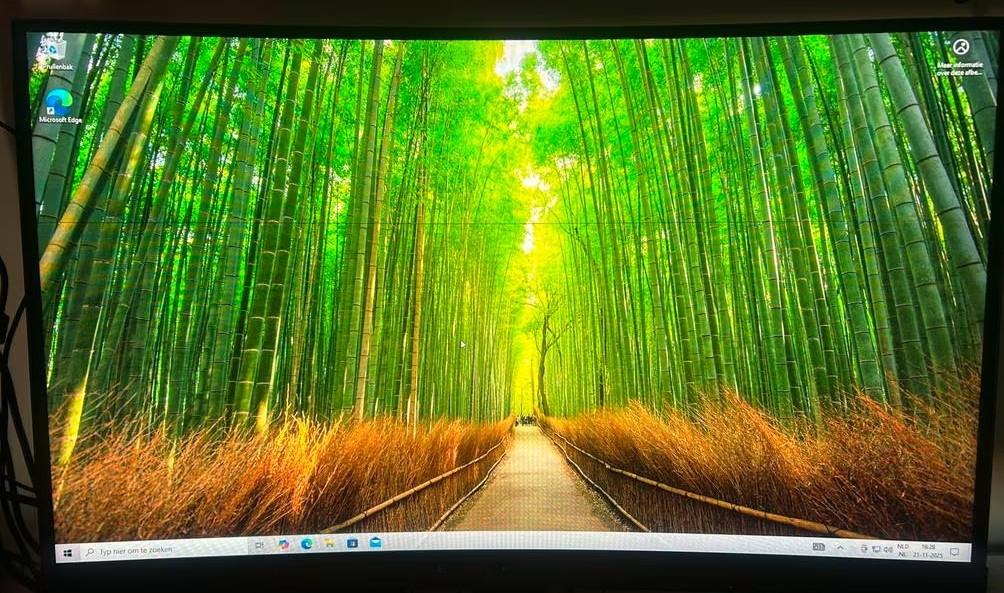This screenshot has width=1004, height=593.
Task: Open the notification center icon
Action: pos(954,551)
